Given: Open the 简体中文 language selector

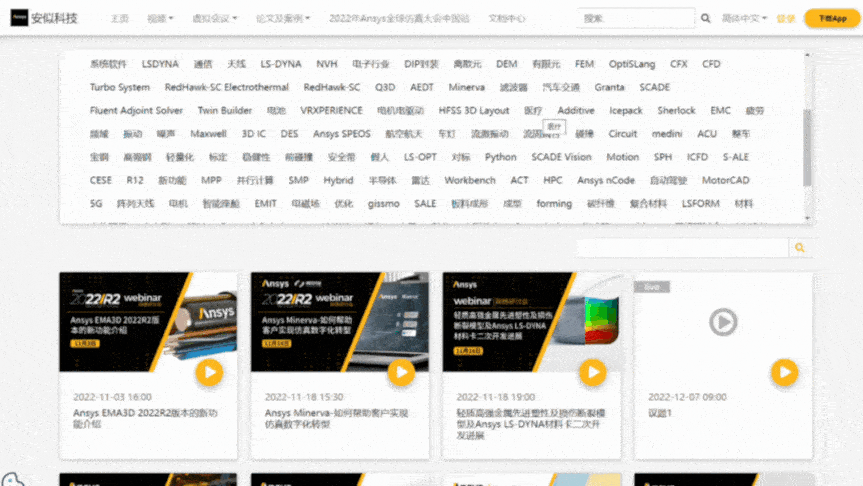Looking at the screenshot, I should click(744, 18).
